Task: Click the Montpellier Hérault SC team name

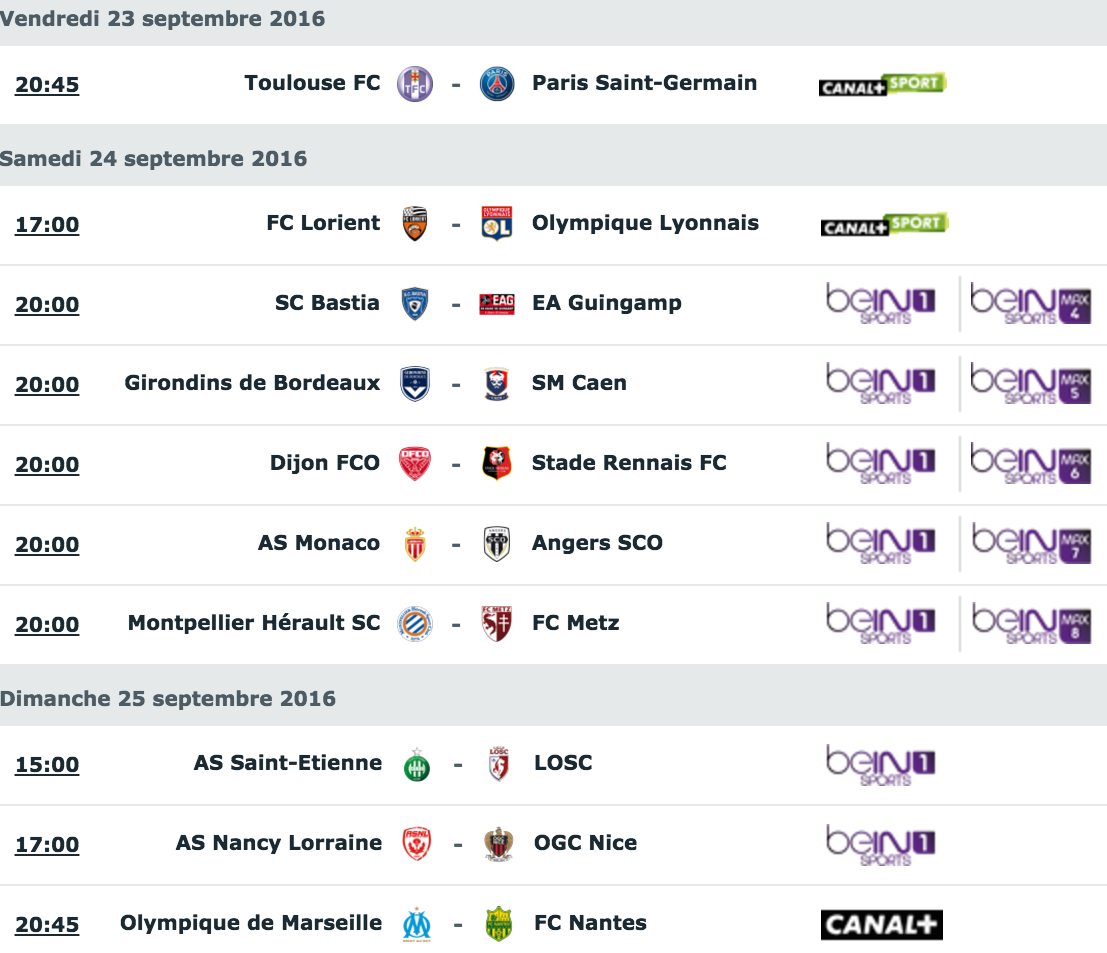Action: point(254,623)
